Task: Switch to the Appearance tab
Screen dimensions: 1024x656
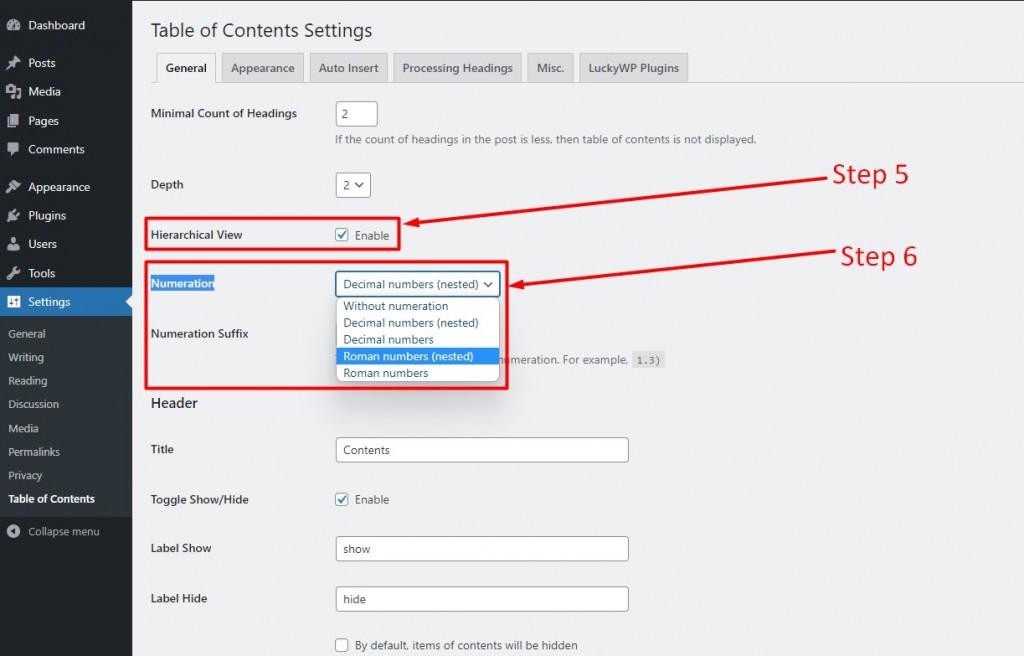Action: click(263, 68)
